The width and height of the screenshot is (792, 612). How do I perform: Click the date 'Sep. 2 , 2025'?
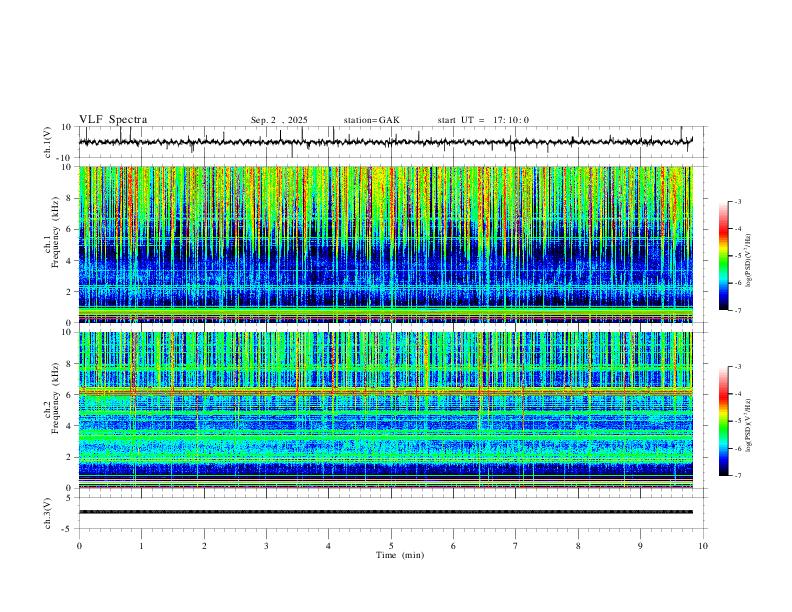pyautogui.click(x=279, y=120)
